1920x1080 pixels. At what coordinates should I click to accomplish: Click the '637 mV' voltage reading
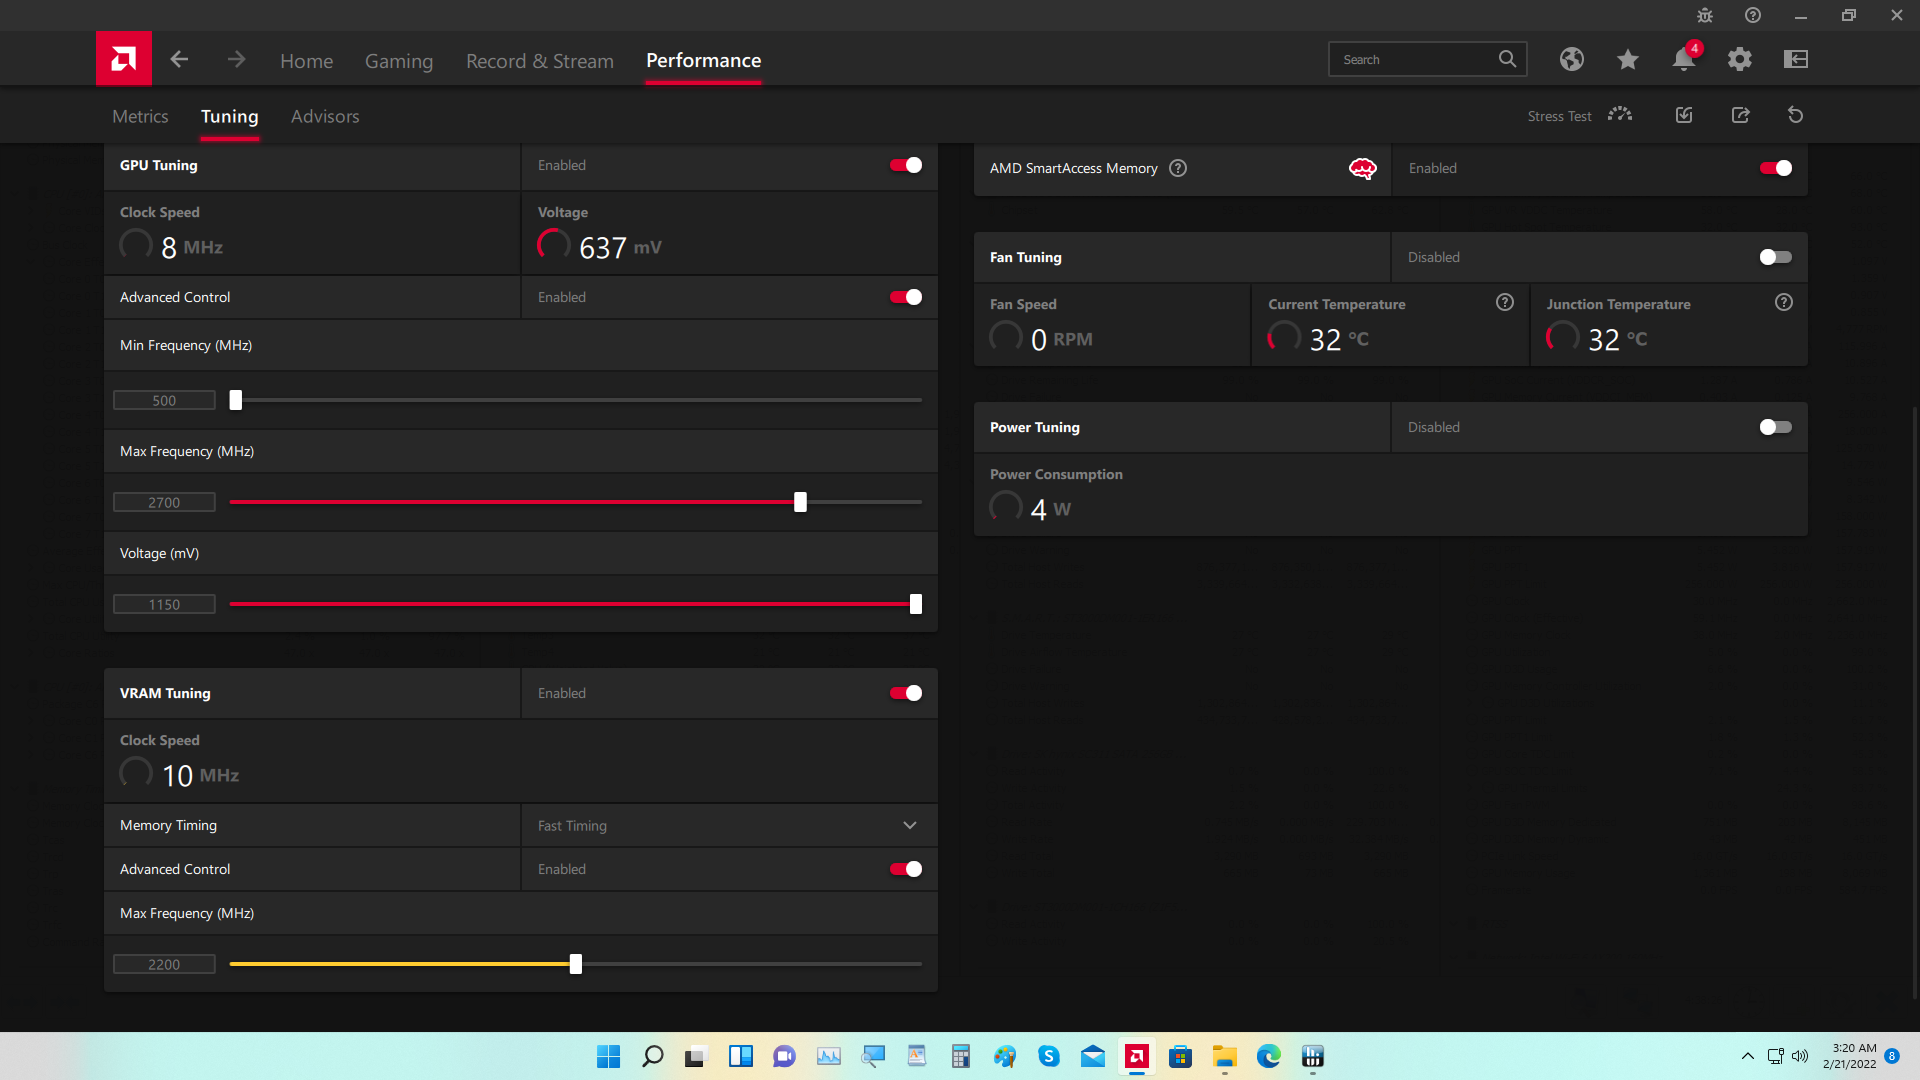point(620,247)
